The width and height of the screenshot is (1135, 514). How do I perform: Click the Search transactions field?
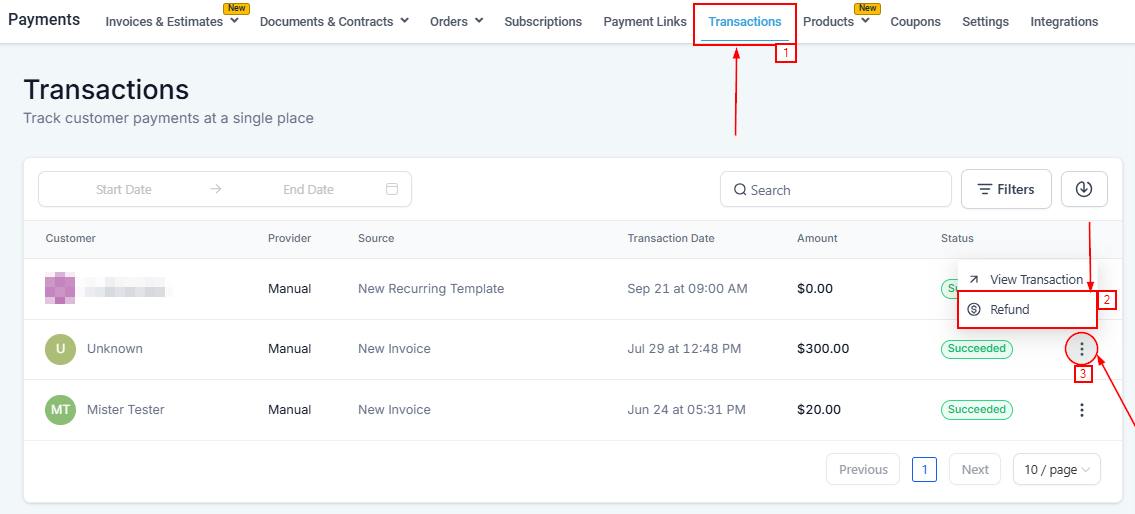(x=835, y=189)
